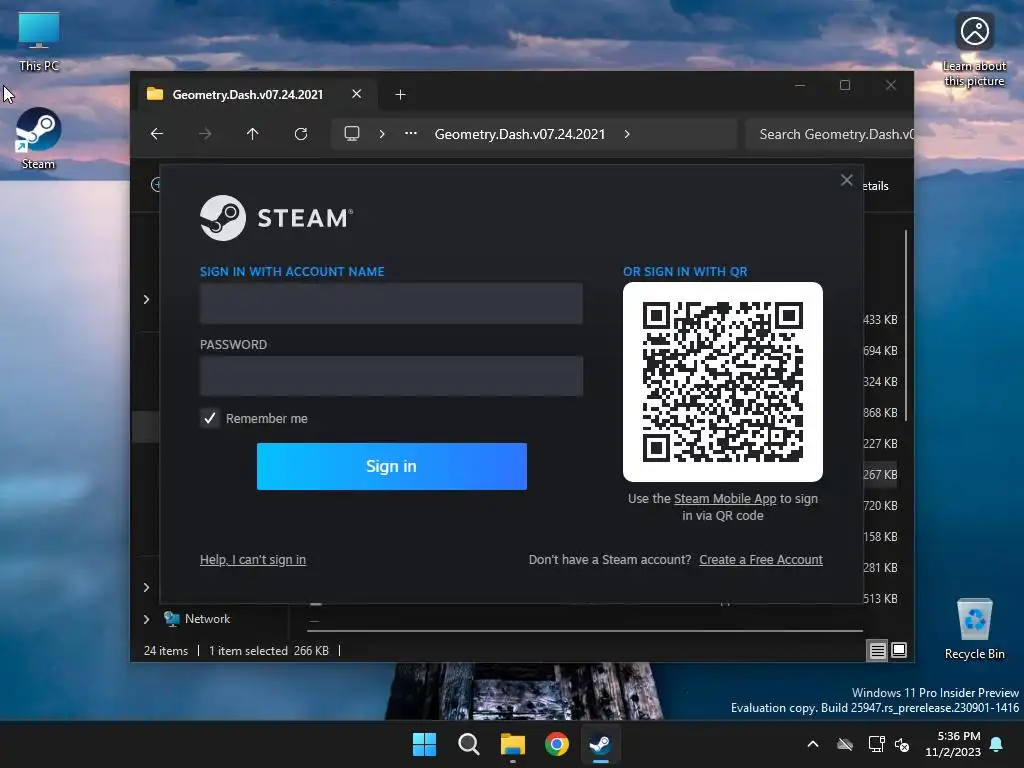Open the network status tray icon

point(876,744)
